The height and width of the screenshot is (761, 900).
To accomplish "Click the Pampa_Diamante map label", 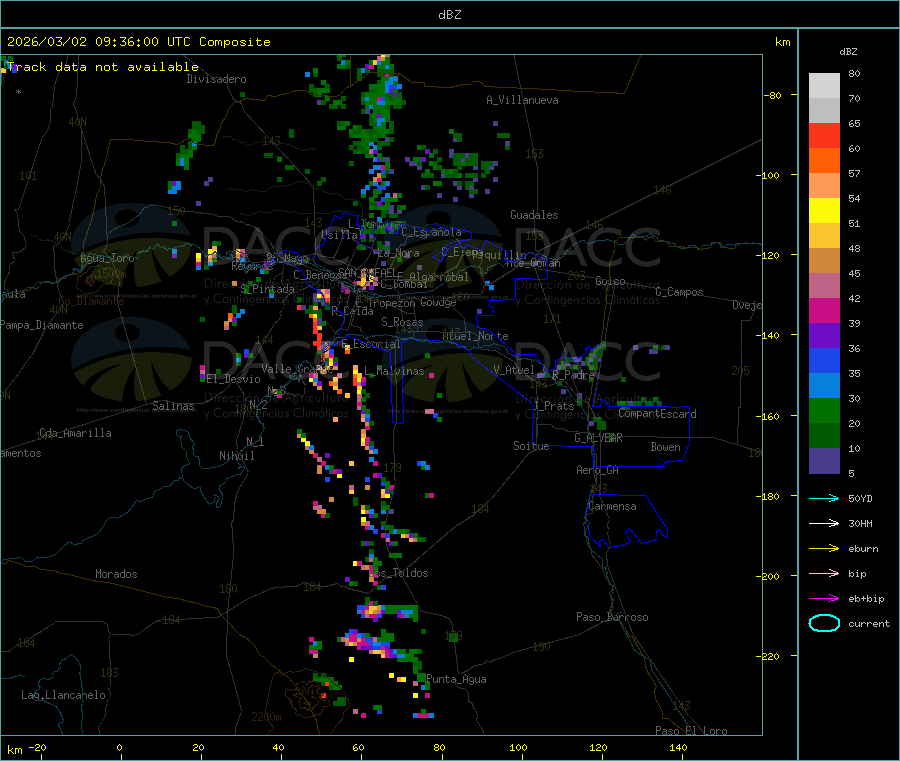I will (x=41, y=325).
